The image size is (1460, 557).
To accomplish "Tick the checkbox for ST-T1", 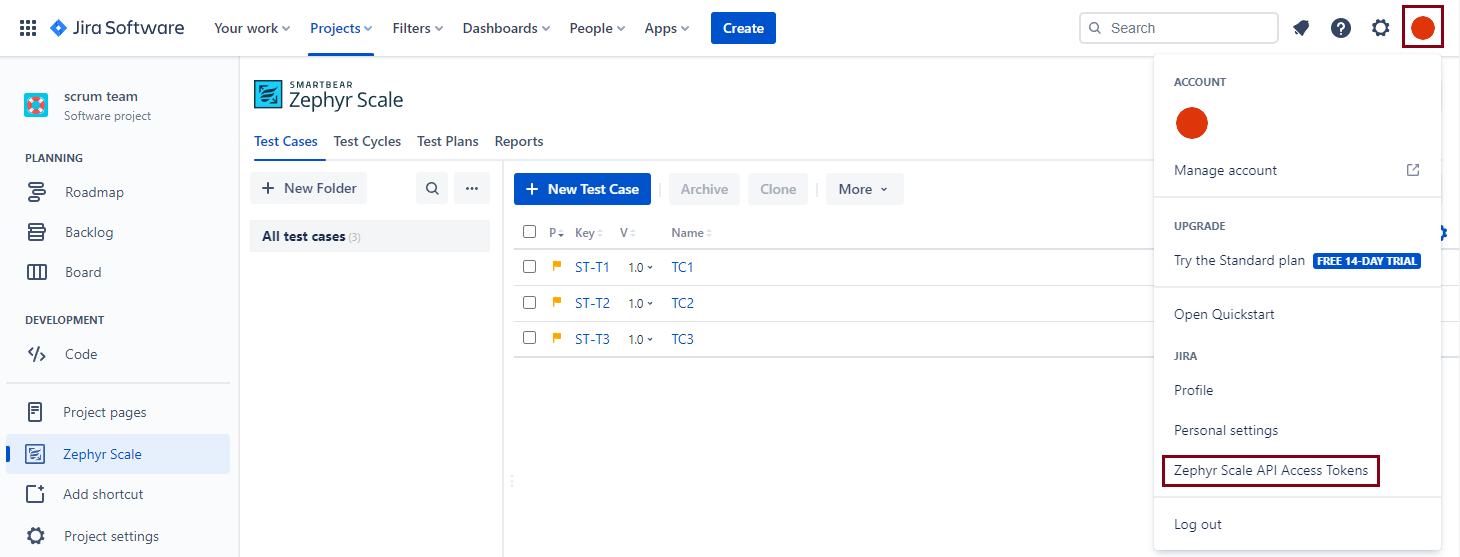I will pos(530,267).
